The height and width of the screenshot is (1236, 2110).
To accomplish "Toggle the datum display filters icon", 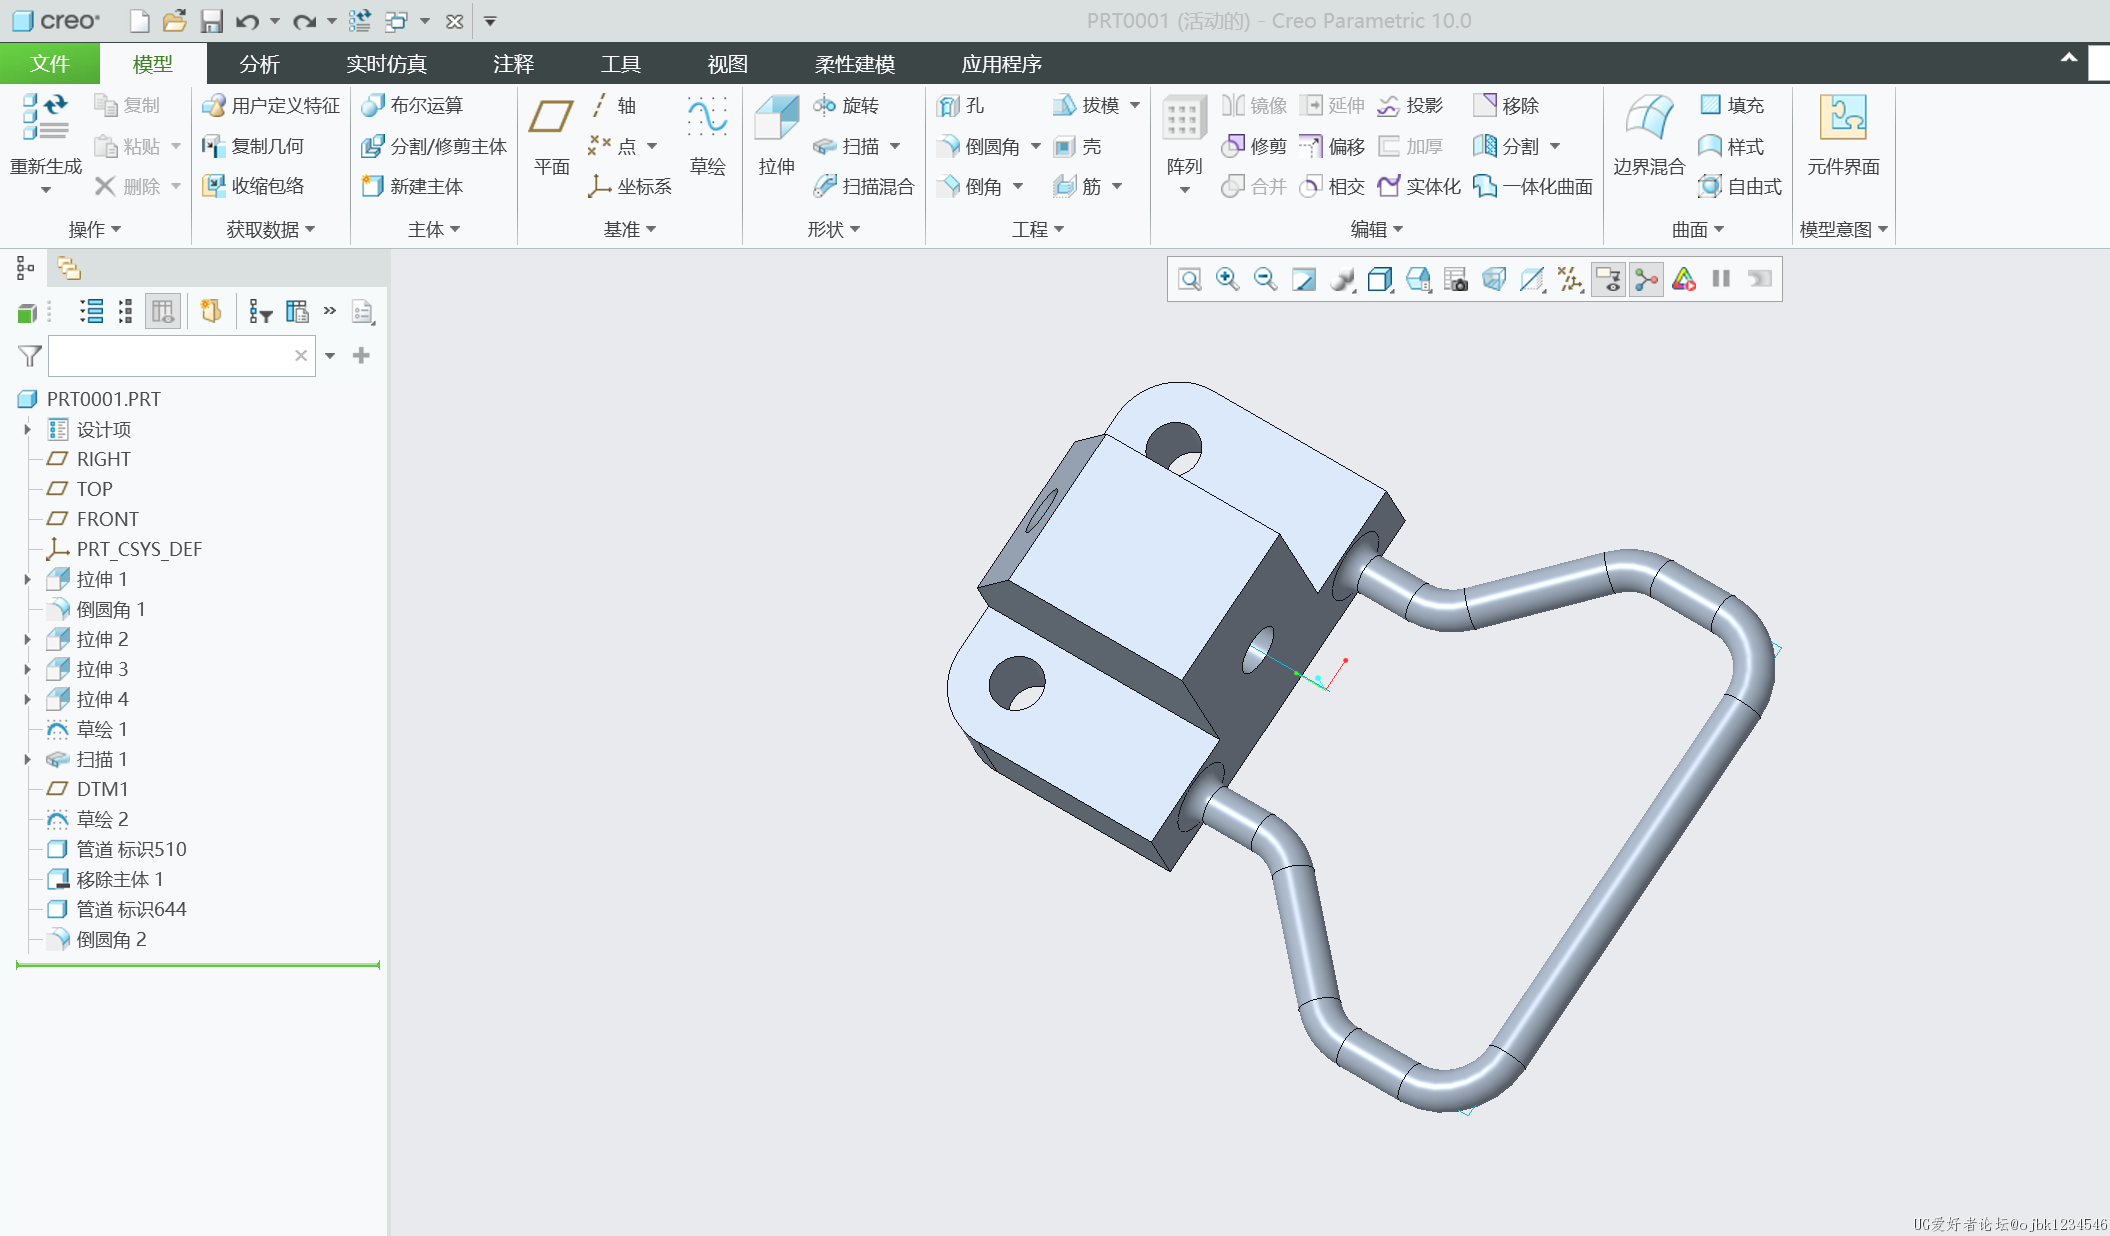I will 1570,280.
